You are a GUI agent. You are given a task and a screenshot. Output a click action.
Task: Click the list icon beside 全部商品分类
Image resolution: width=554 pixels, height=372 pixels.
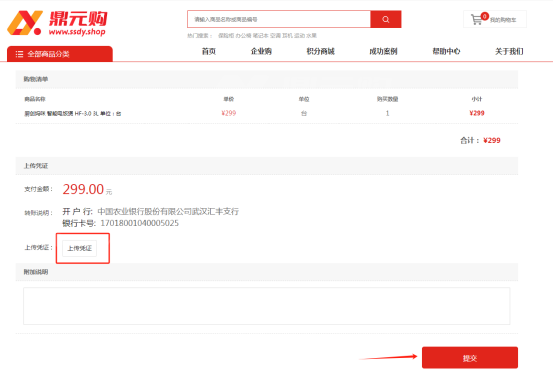tap(19, 54)
